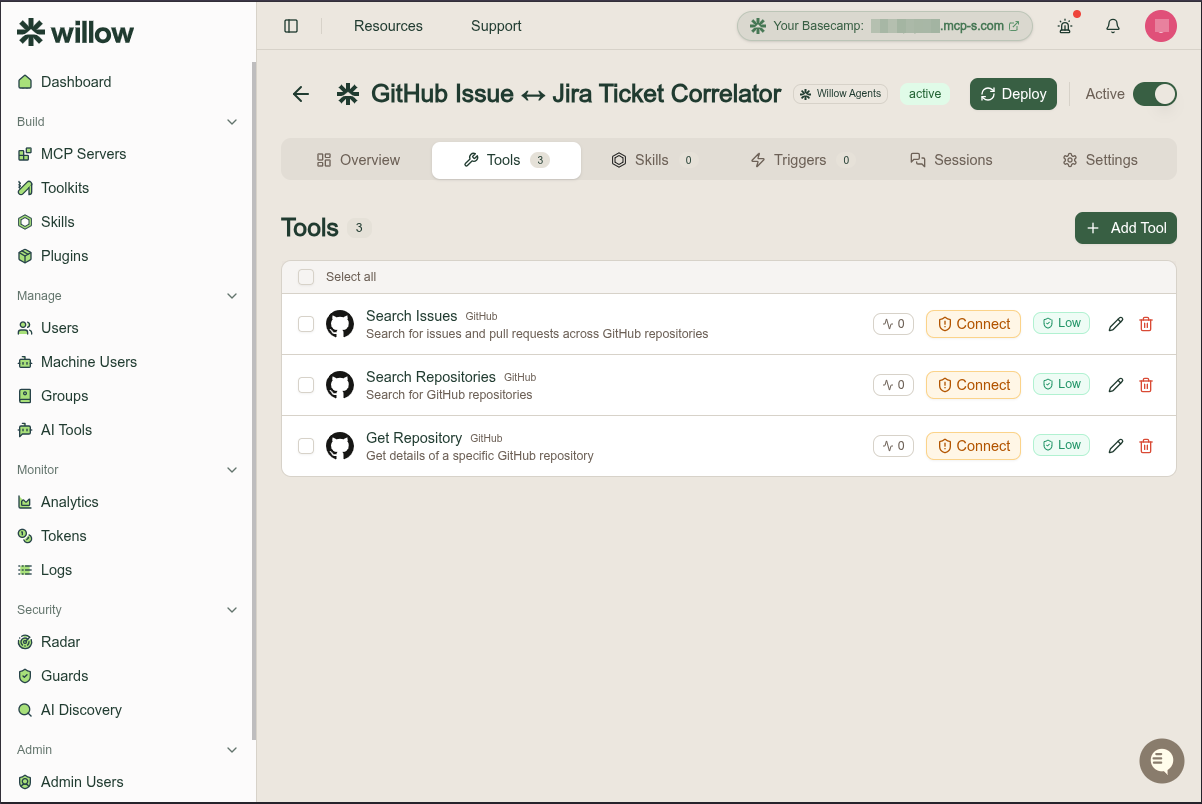Click GitHub icon of Search Issues
This screenshot has height=804, width=1202.
[x=340, y=324]
